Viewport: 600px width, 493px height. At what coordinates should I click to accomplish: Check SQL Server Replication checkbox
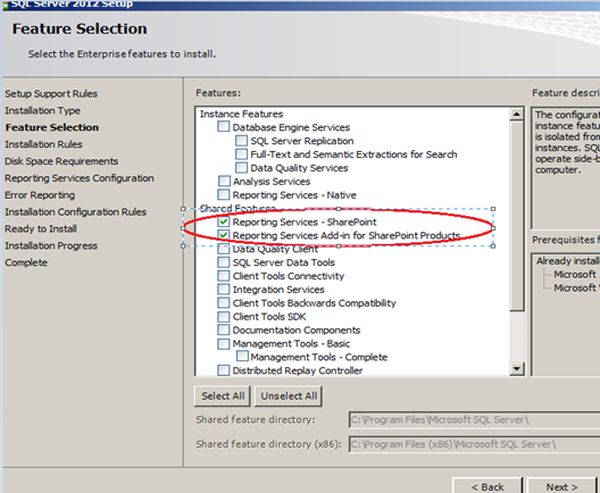[241, 140]
